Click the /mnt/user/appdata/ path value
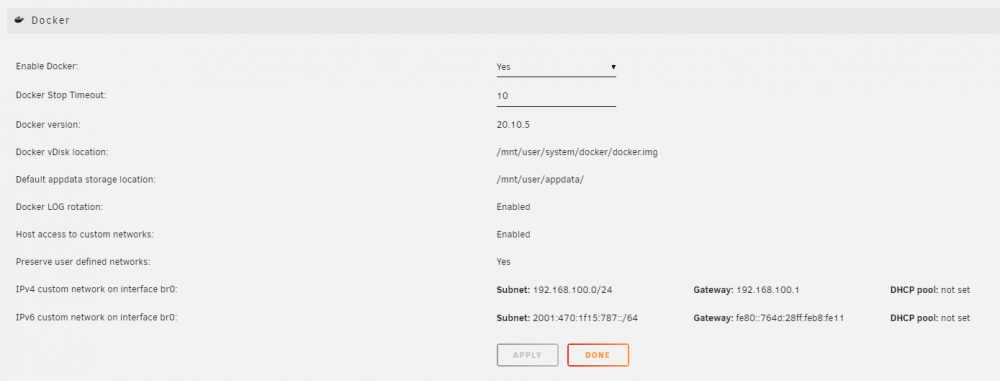Image resolution: width=1000 pixels, height=381 pixels. tap(540, 179)
